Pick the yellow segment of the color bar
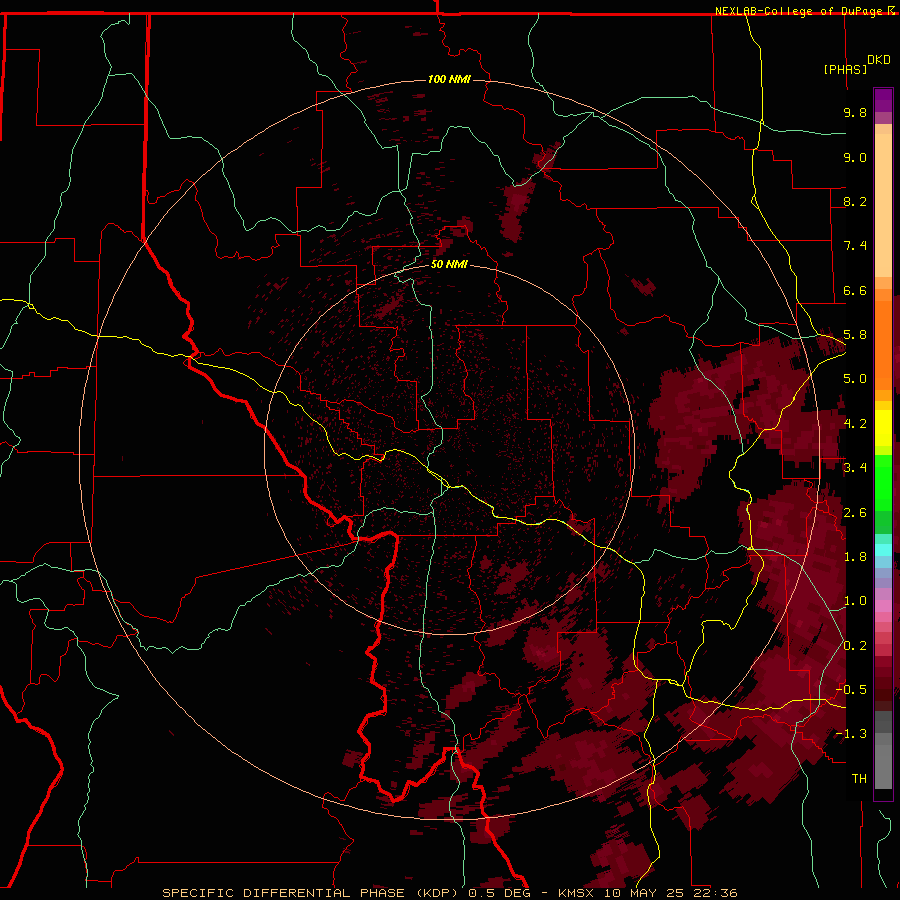The height and width of the screenshot is (900, 900). (x=883, y=428)
